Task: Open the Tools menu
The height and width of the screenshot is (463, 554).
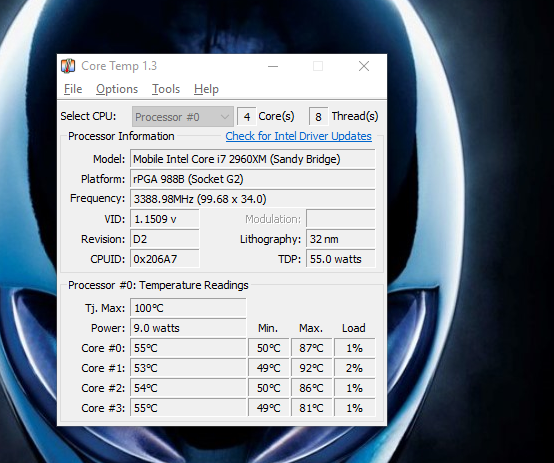Action: [x=166, y=89]
